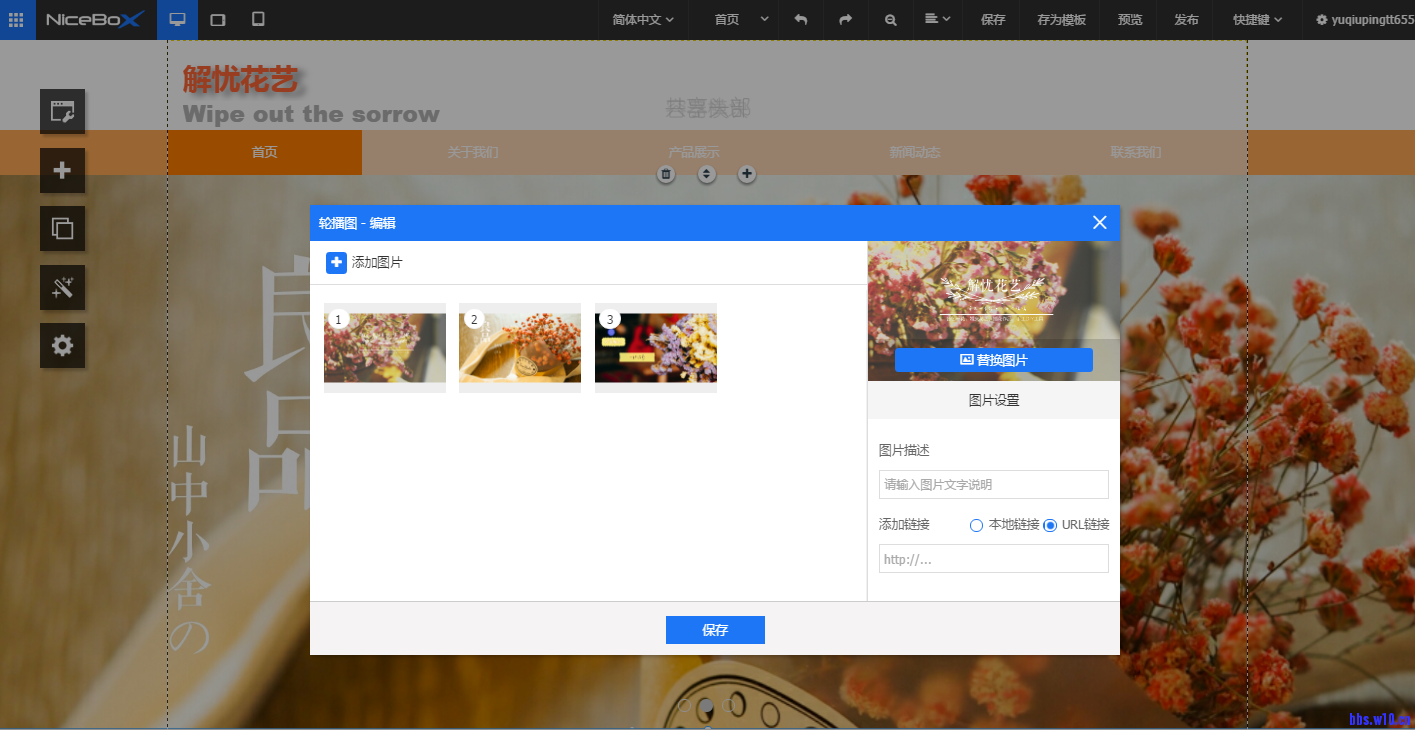1415x730 pixels.
Task: Open the 简体中文 language dropdown
Action: point(643,19)
